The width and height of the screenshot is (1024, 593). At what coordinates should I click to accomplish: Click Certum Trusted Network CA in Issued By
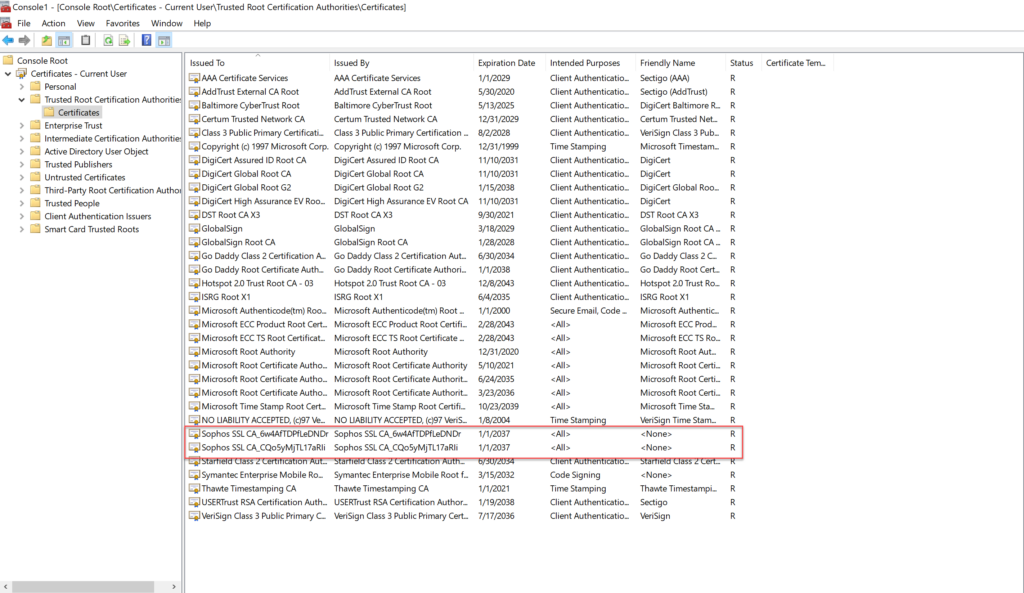click(385, 119)
